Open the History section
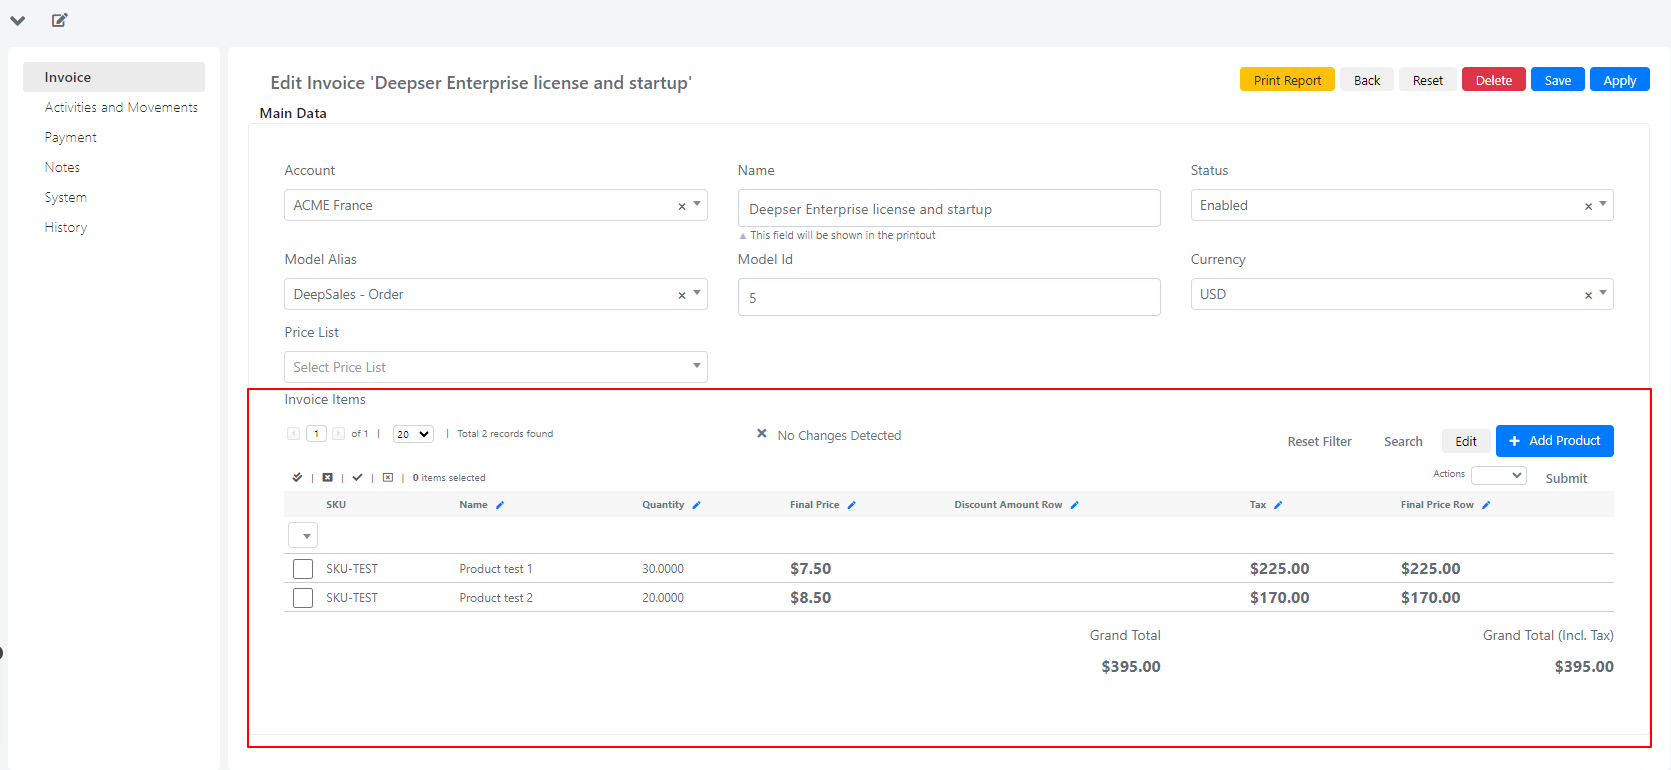This screenshot has width=1671, height=770. tap(65, 227)
